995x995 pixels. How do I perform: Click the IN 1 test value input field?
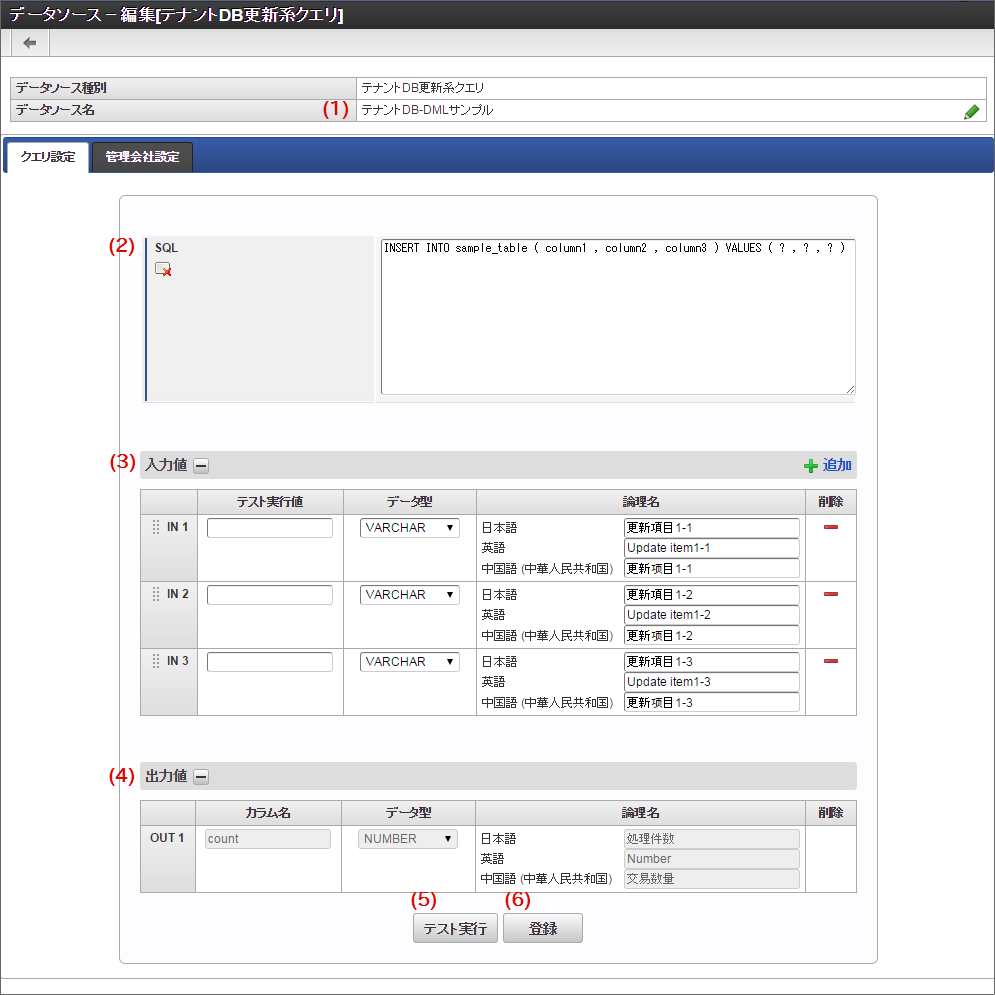pos(270,528)
